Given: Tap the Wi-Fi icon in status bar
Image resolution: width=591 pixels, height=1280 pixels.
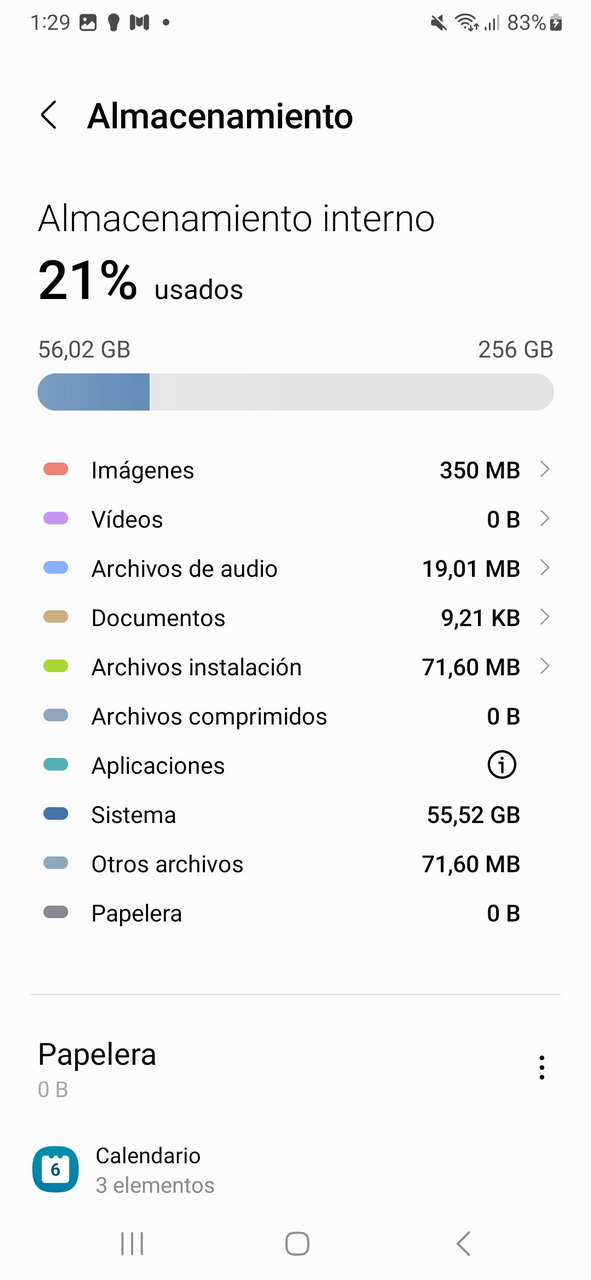Looking at the screenshot, I should point(466,22).
